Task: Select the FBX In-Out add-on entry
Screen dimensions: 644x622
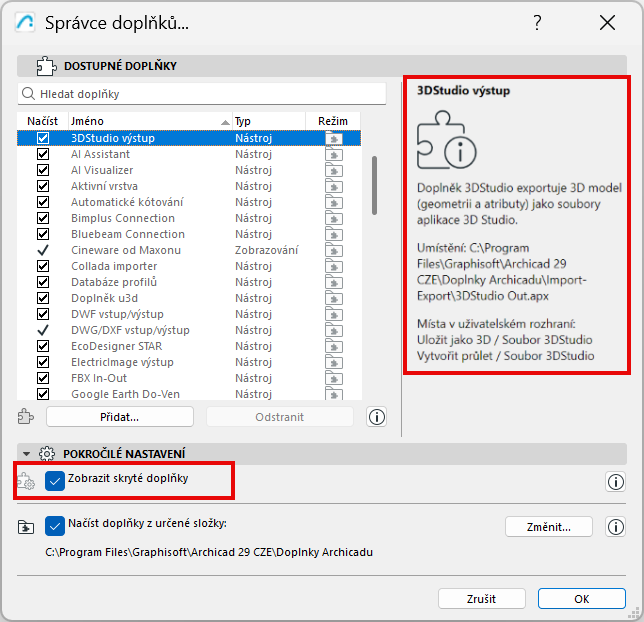Action: 101,378
